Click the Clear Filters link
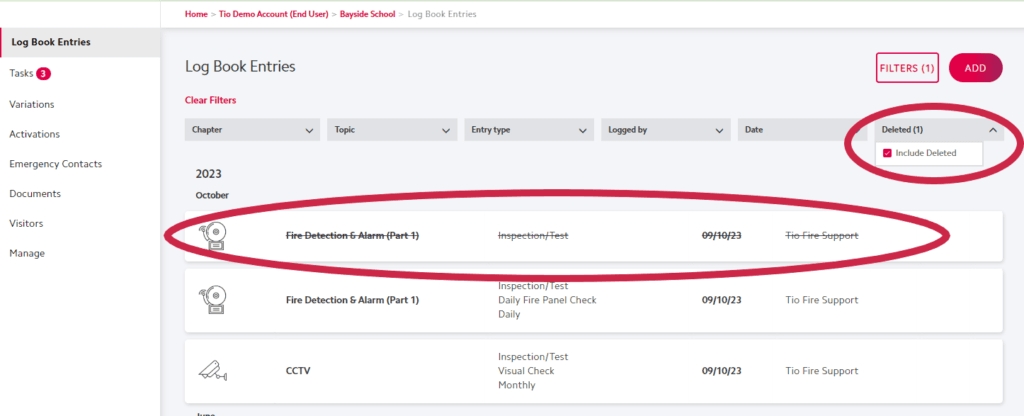Screen dimensions: 1024x416 pyautogui.click(x=210, y=100)
